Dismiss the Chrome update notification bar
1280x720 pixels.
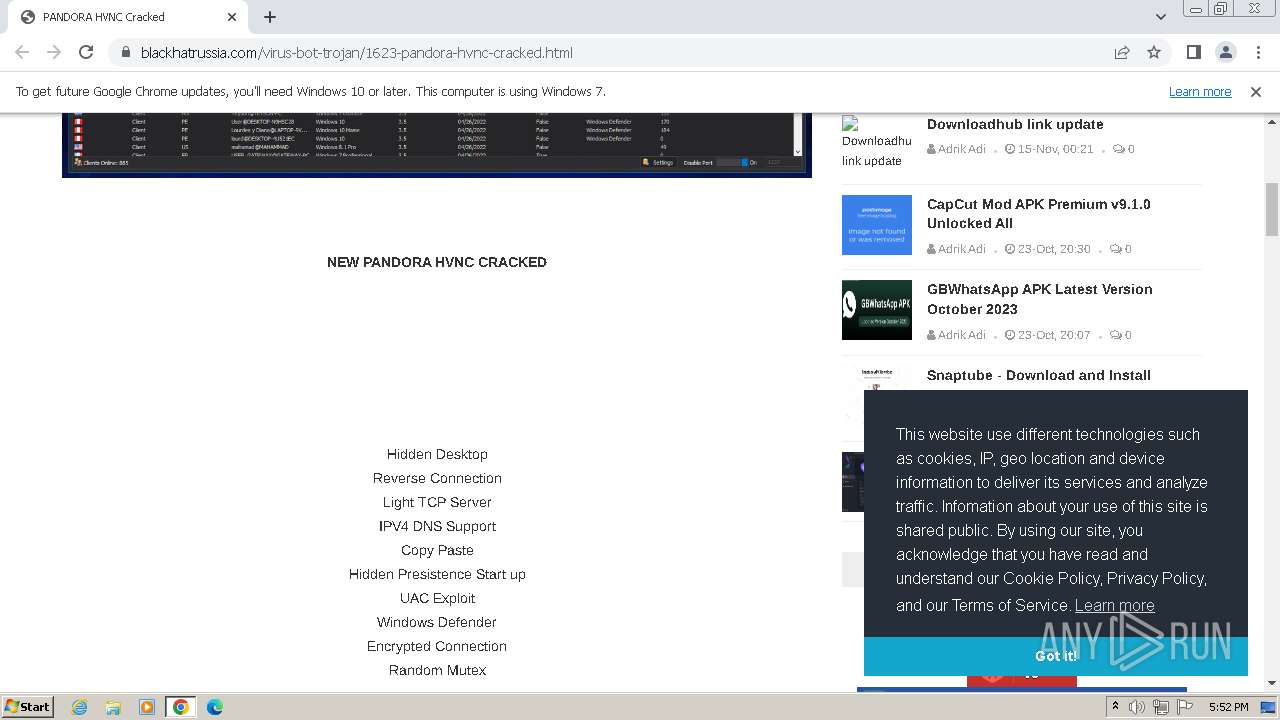pos(1255,91)
